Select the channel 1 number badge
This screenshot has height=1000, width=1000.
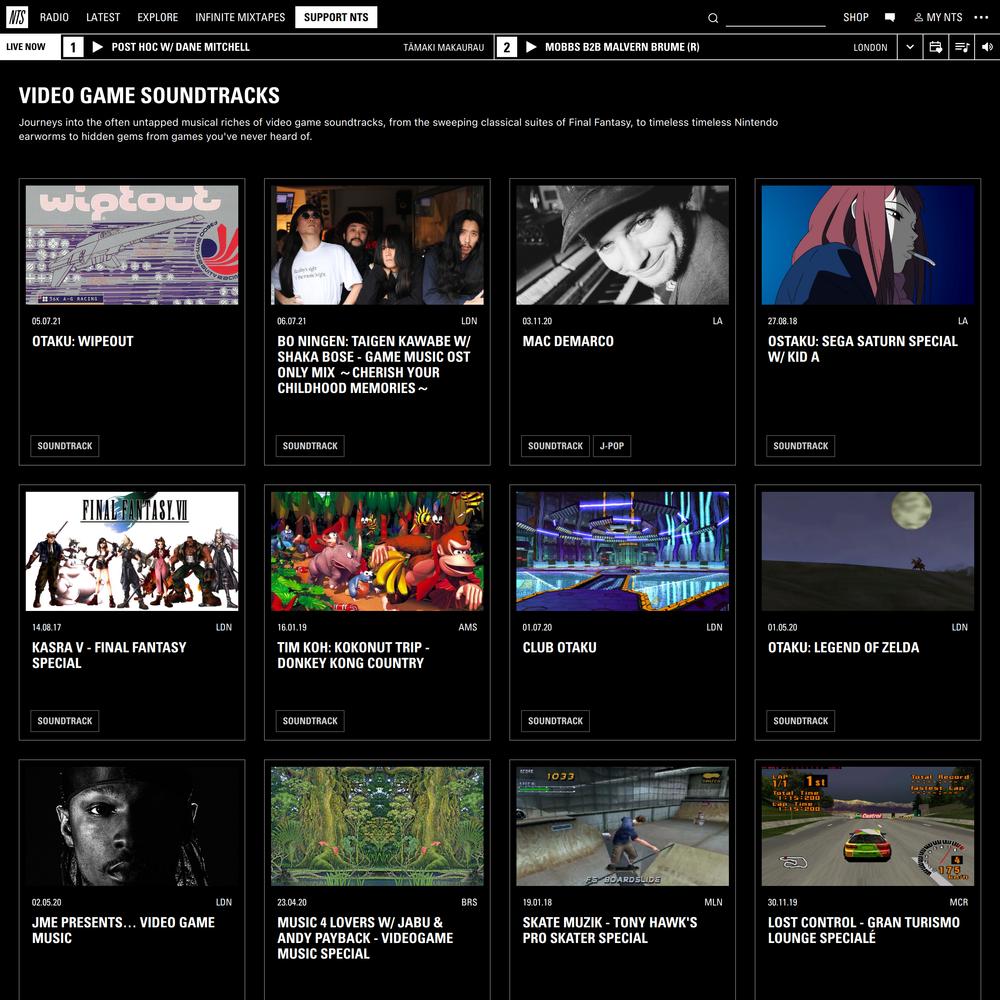pyautogui.click(x=73, y=47)
